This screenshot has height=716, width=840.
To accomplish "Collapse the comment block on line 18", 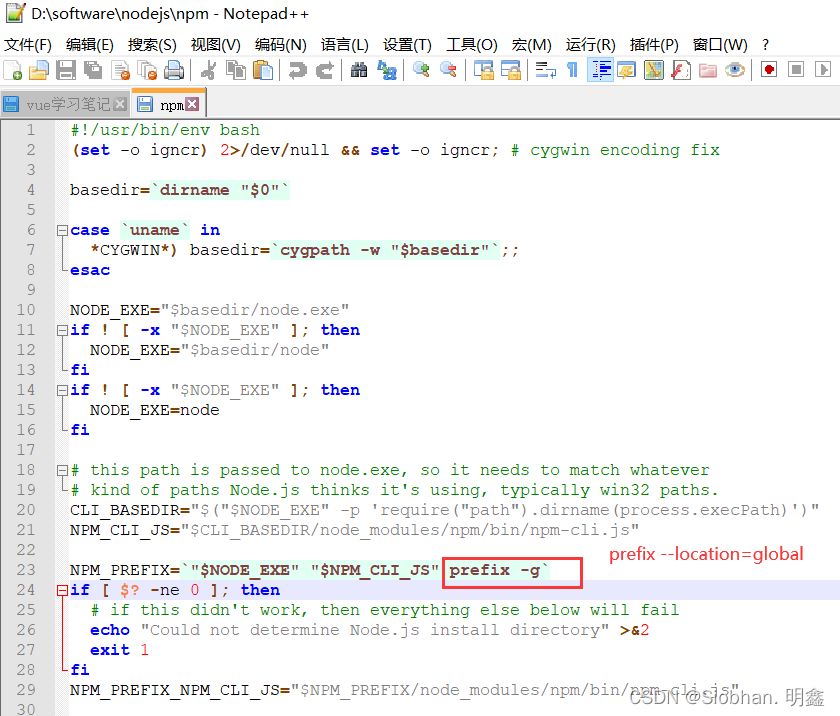I will click(62, 470).
